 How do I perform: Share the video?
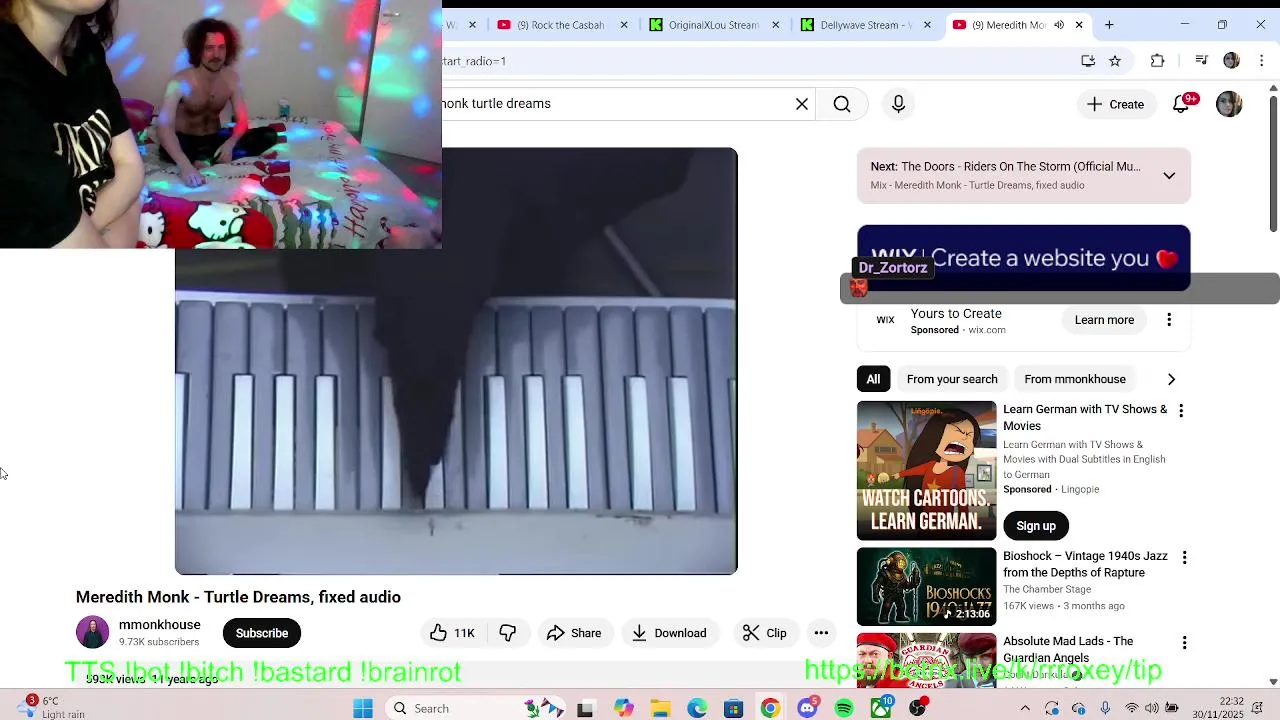tap(574, 633)
